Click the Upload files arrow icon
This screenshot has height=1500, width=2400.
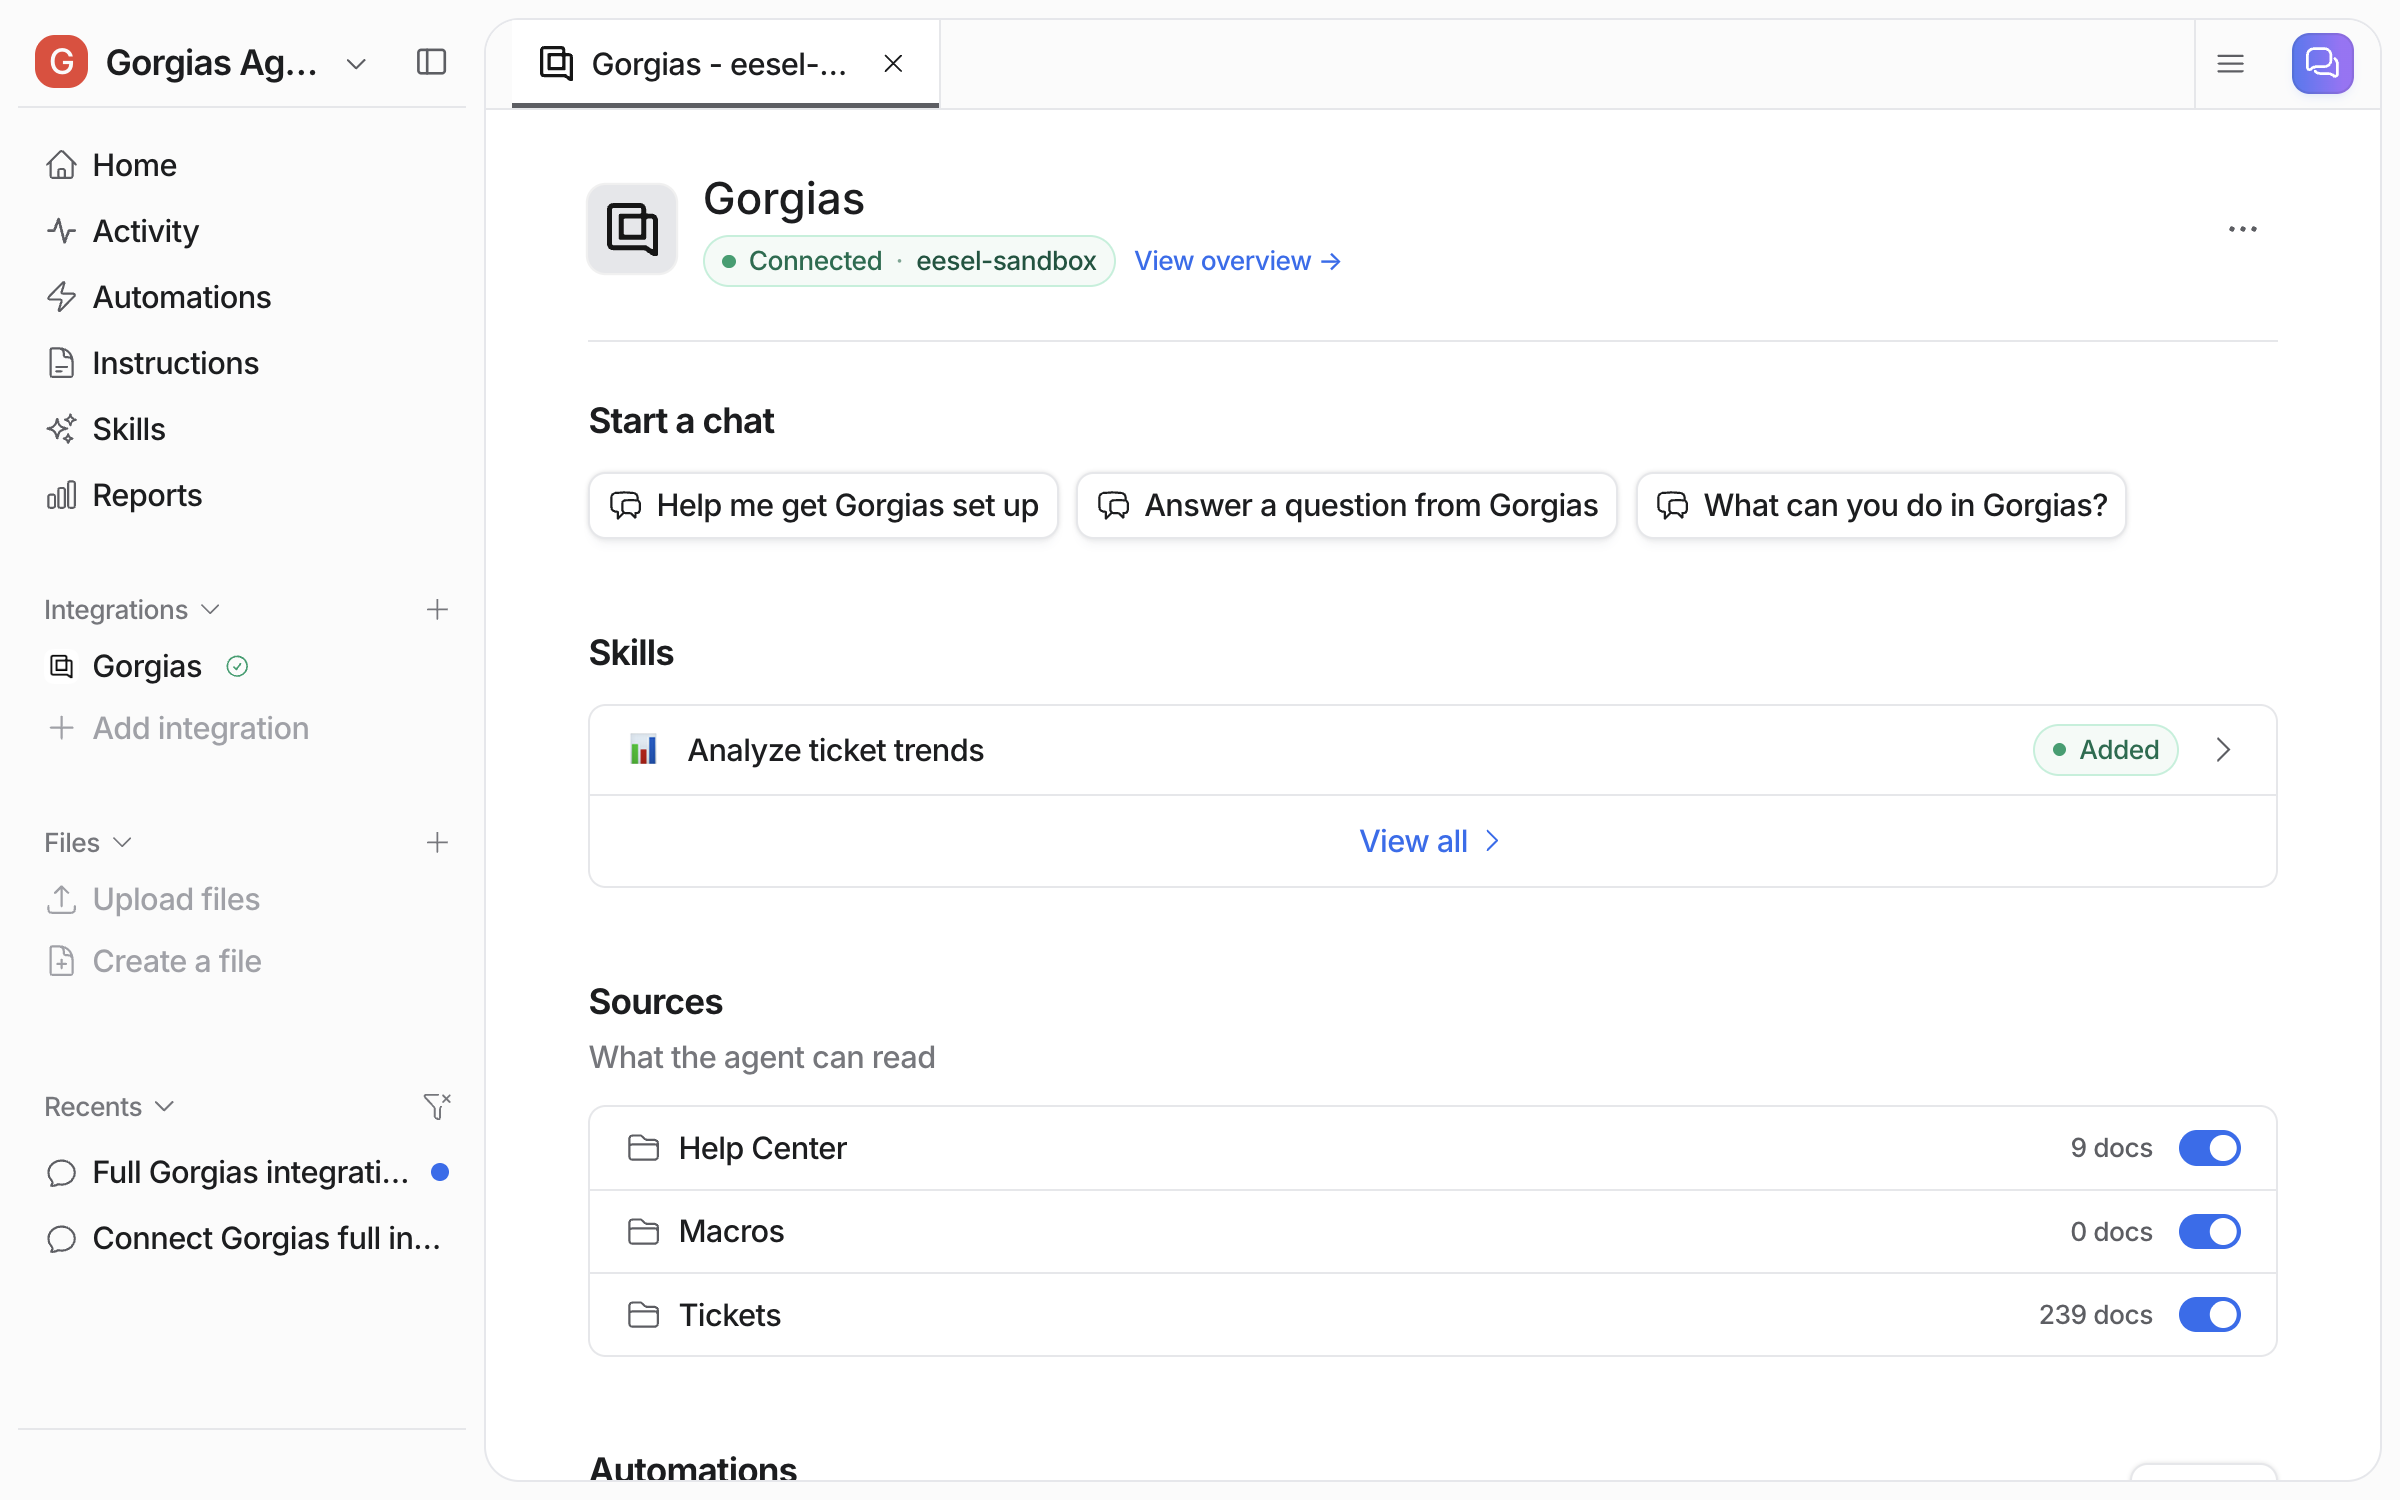61,899
